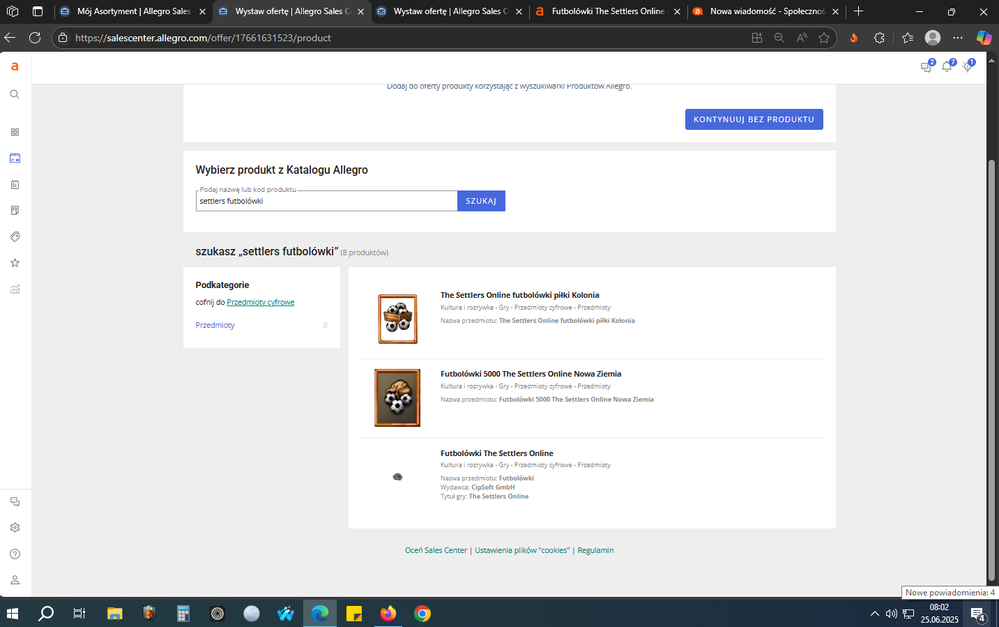The image size is (999, 627).
Task: Reload the page with refresh icon
Action: (x=35, y=38)
